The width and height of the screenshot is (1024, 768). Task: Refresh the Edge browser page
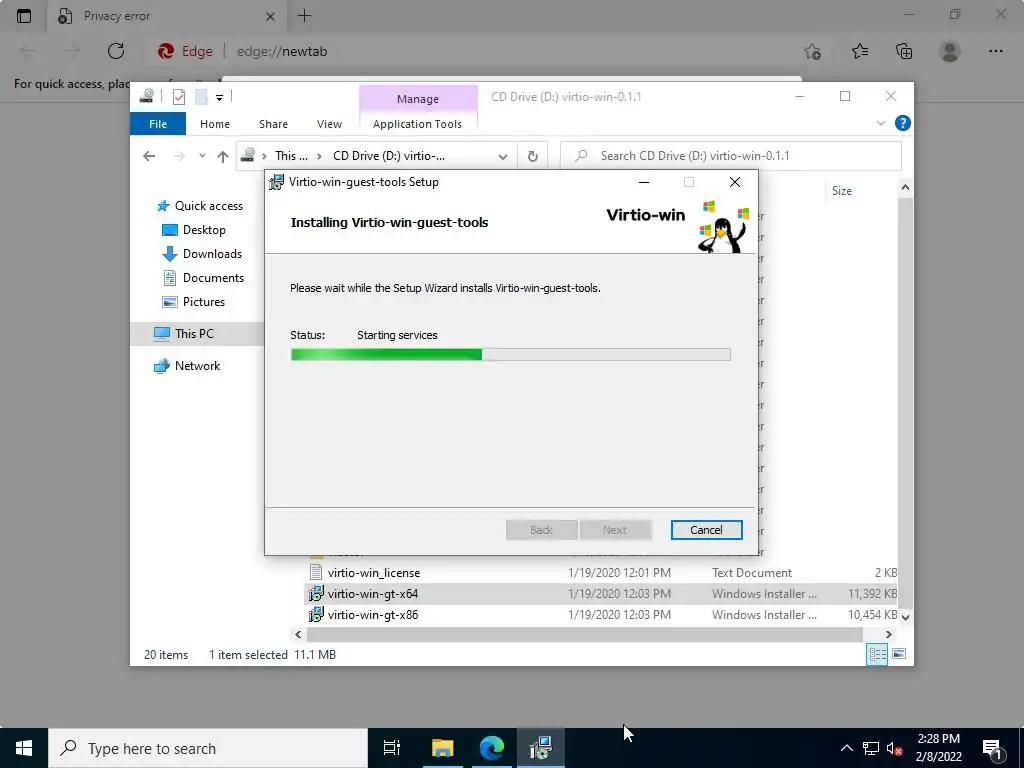pos(116,51)
